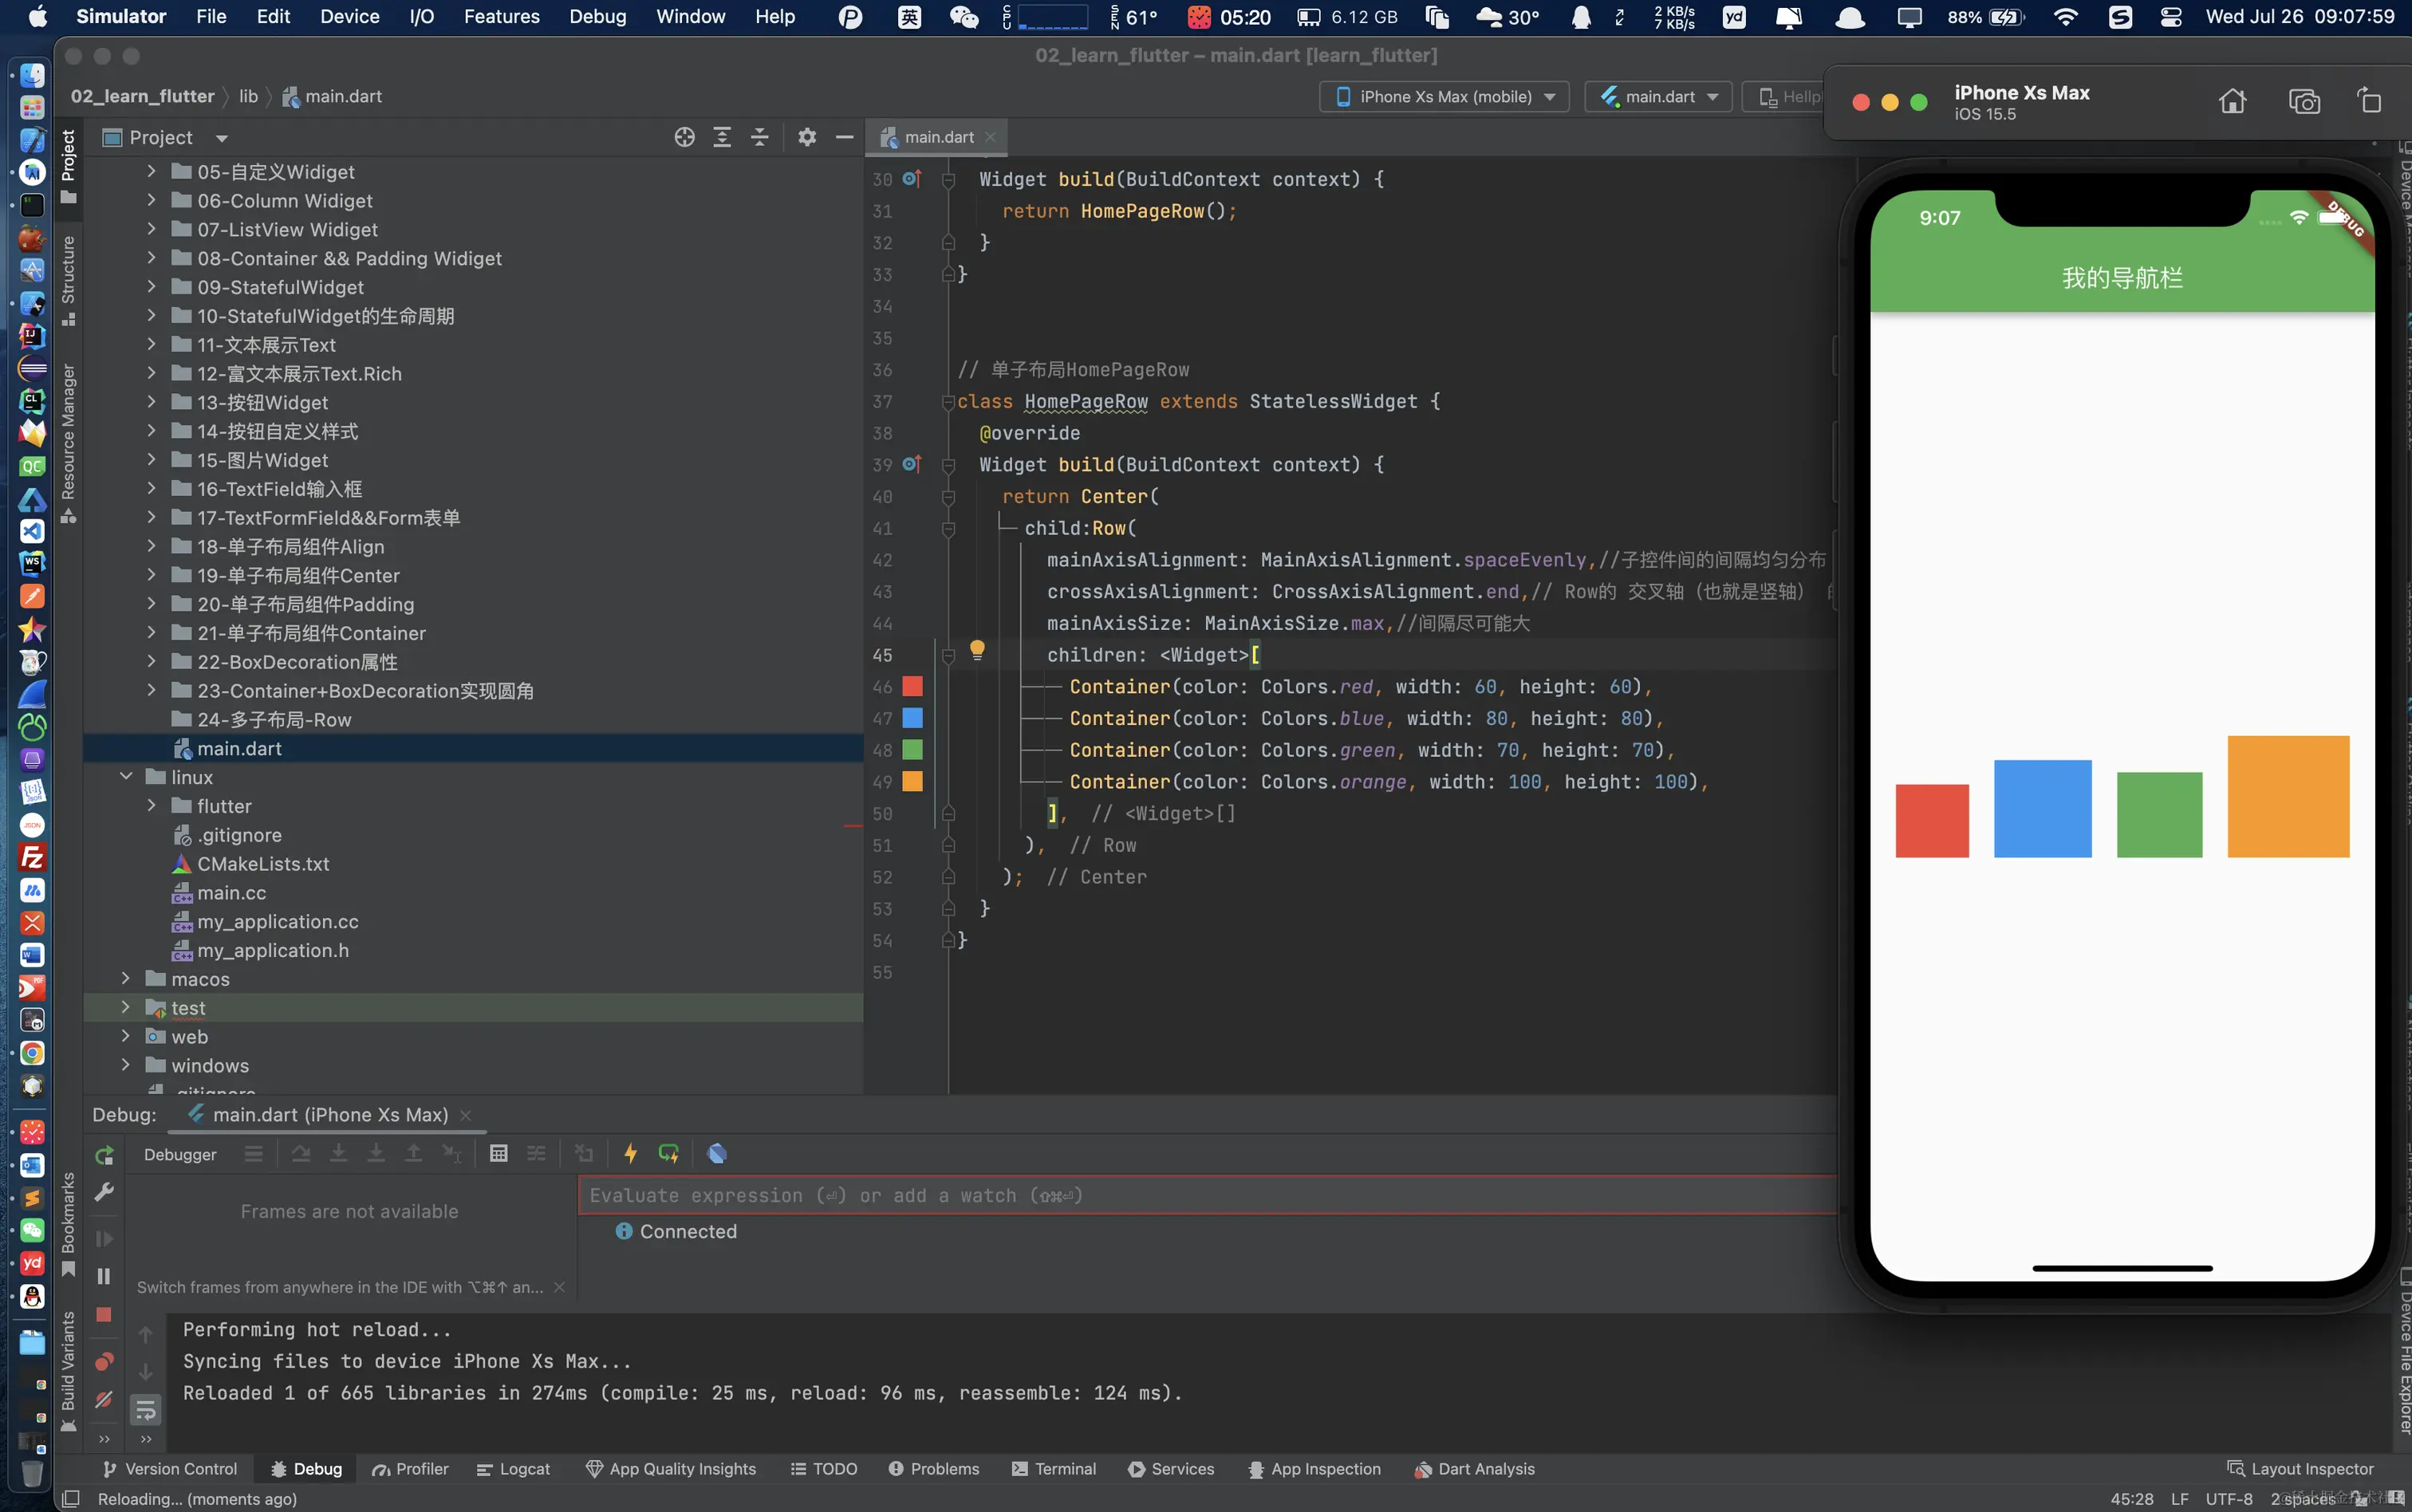Click the WeChat icon in macOS menu bar
The image size is (2412, 1512).
(964, 17)
